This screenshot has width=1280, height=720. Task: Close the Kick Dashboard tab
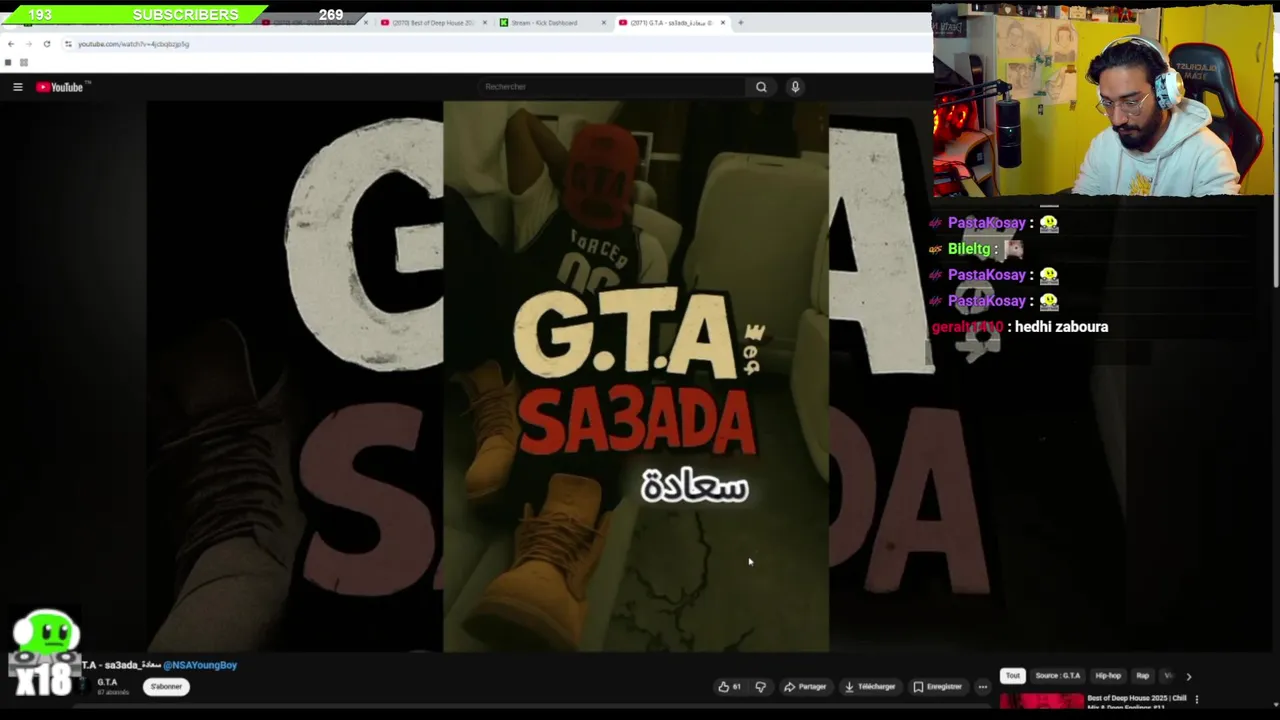click(x=603, y=23)
